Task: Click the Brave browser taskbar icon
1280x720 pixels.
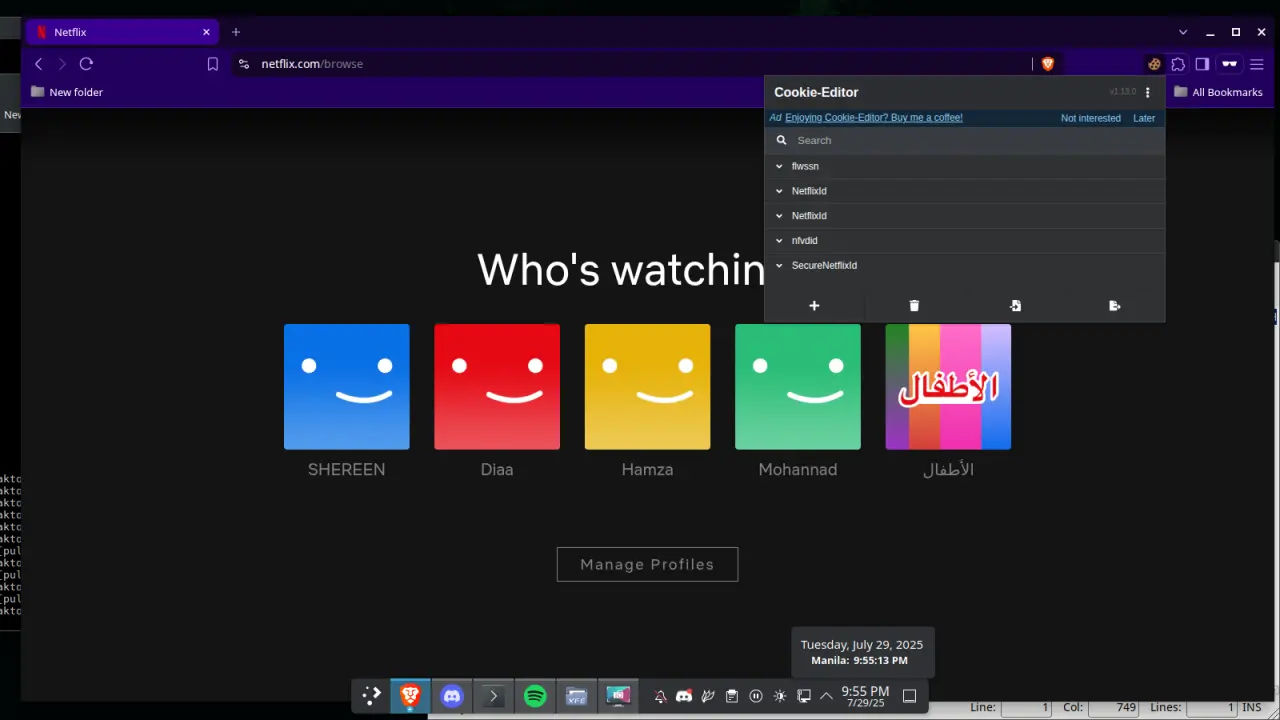Action: click(x=410, y=696)
